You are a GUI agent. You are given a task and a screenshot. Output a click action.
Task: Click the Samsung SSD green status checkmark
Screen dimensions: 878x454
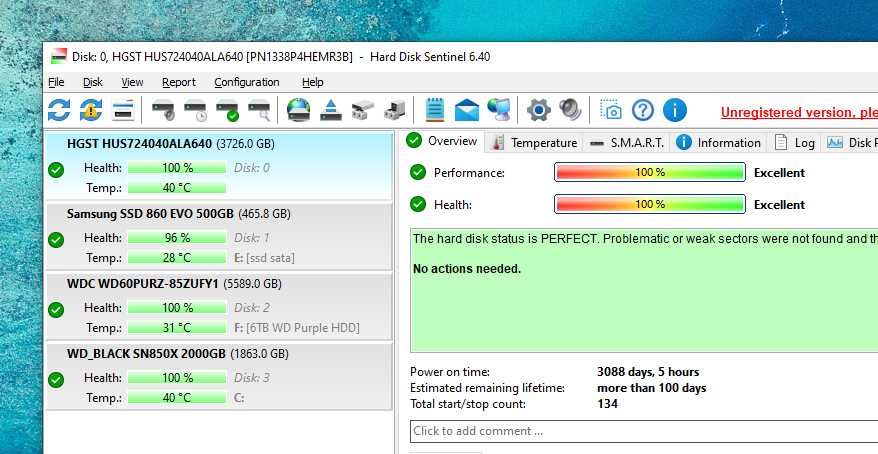click(x=56, y=240)
